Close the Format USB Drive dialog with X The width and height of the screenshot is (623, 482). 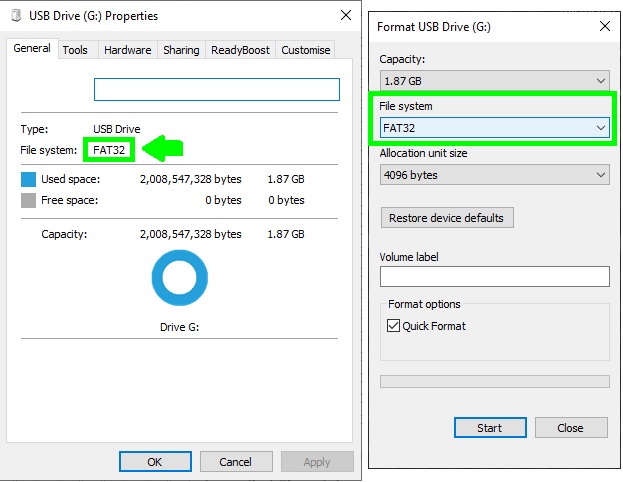coord(603,26)
